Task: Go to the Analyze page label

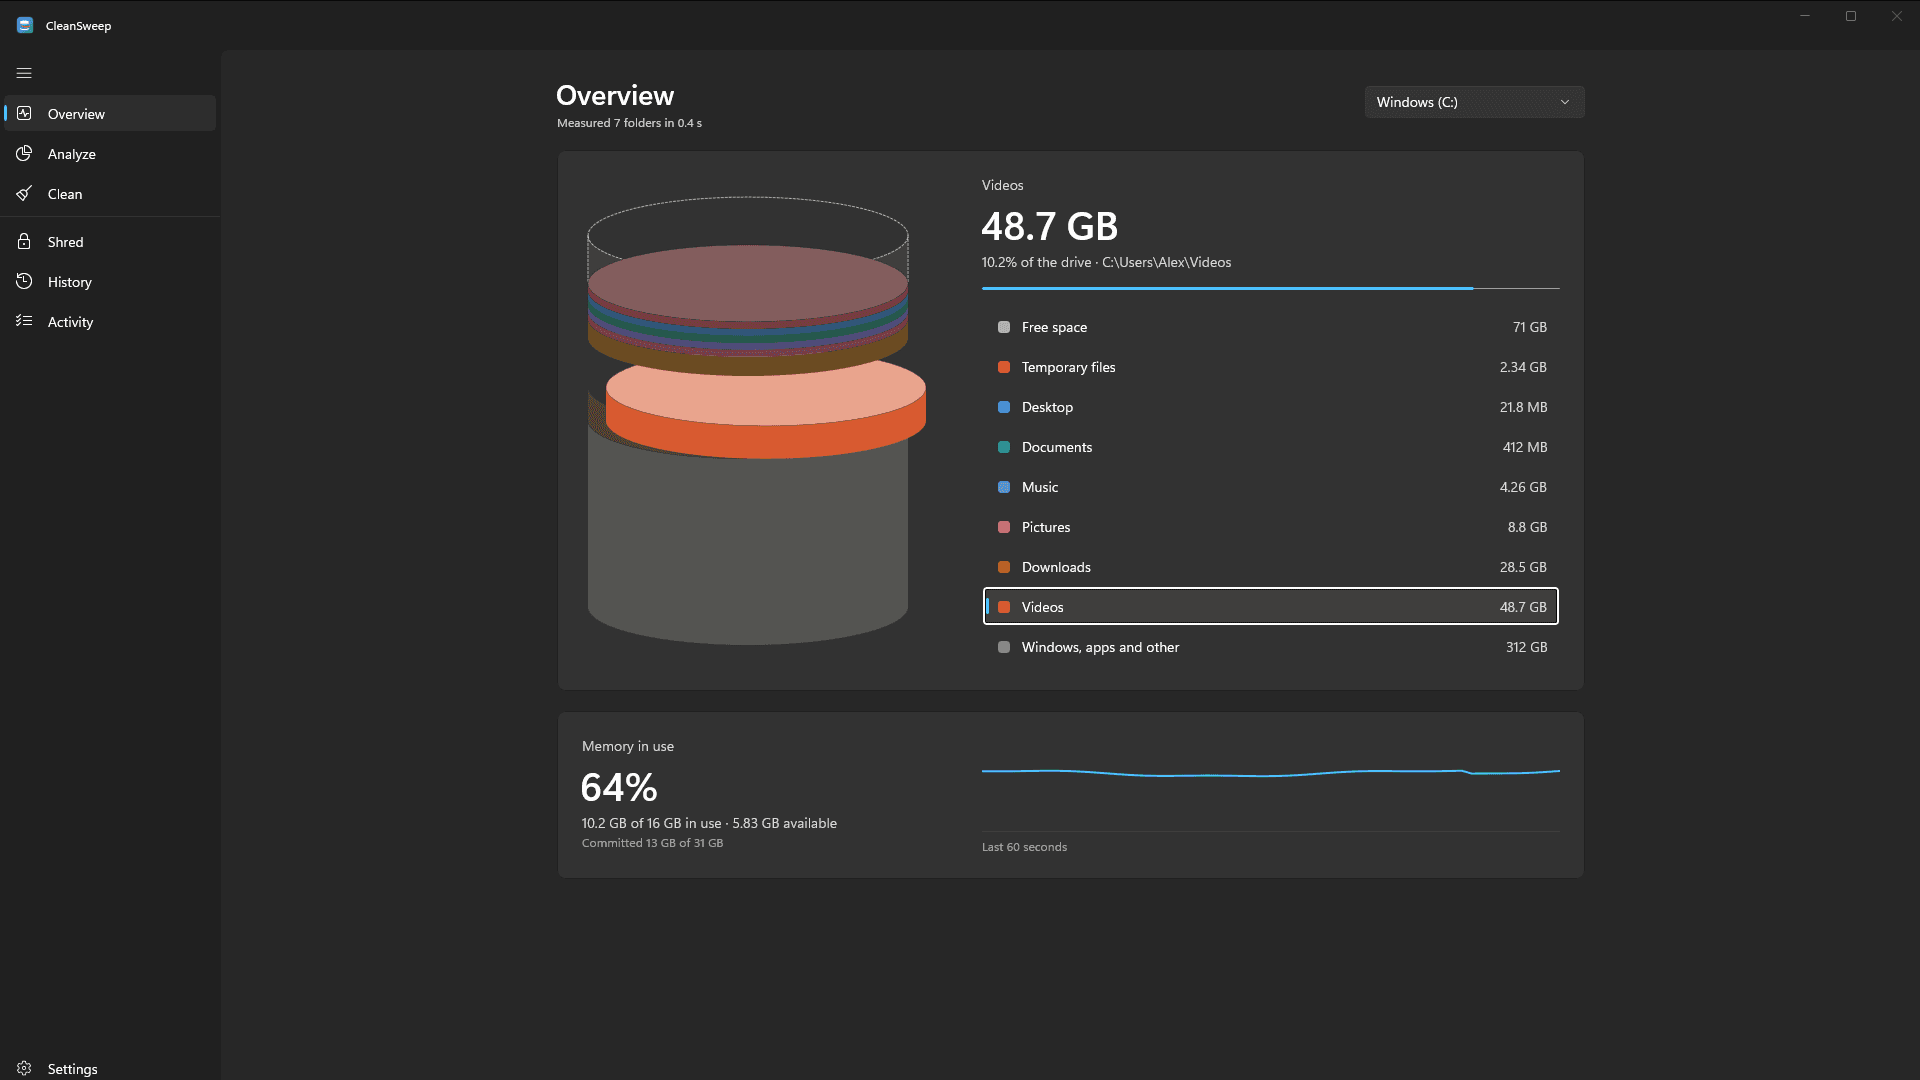Action: (72, 154)
